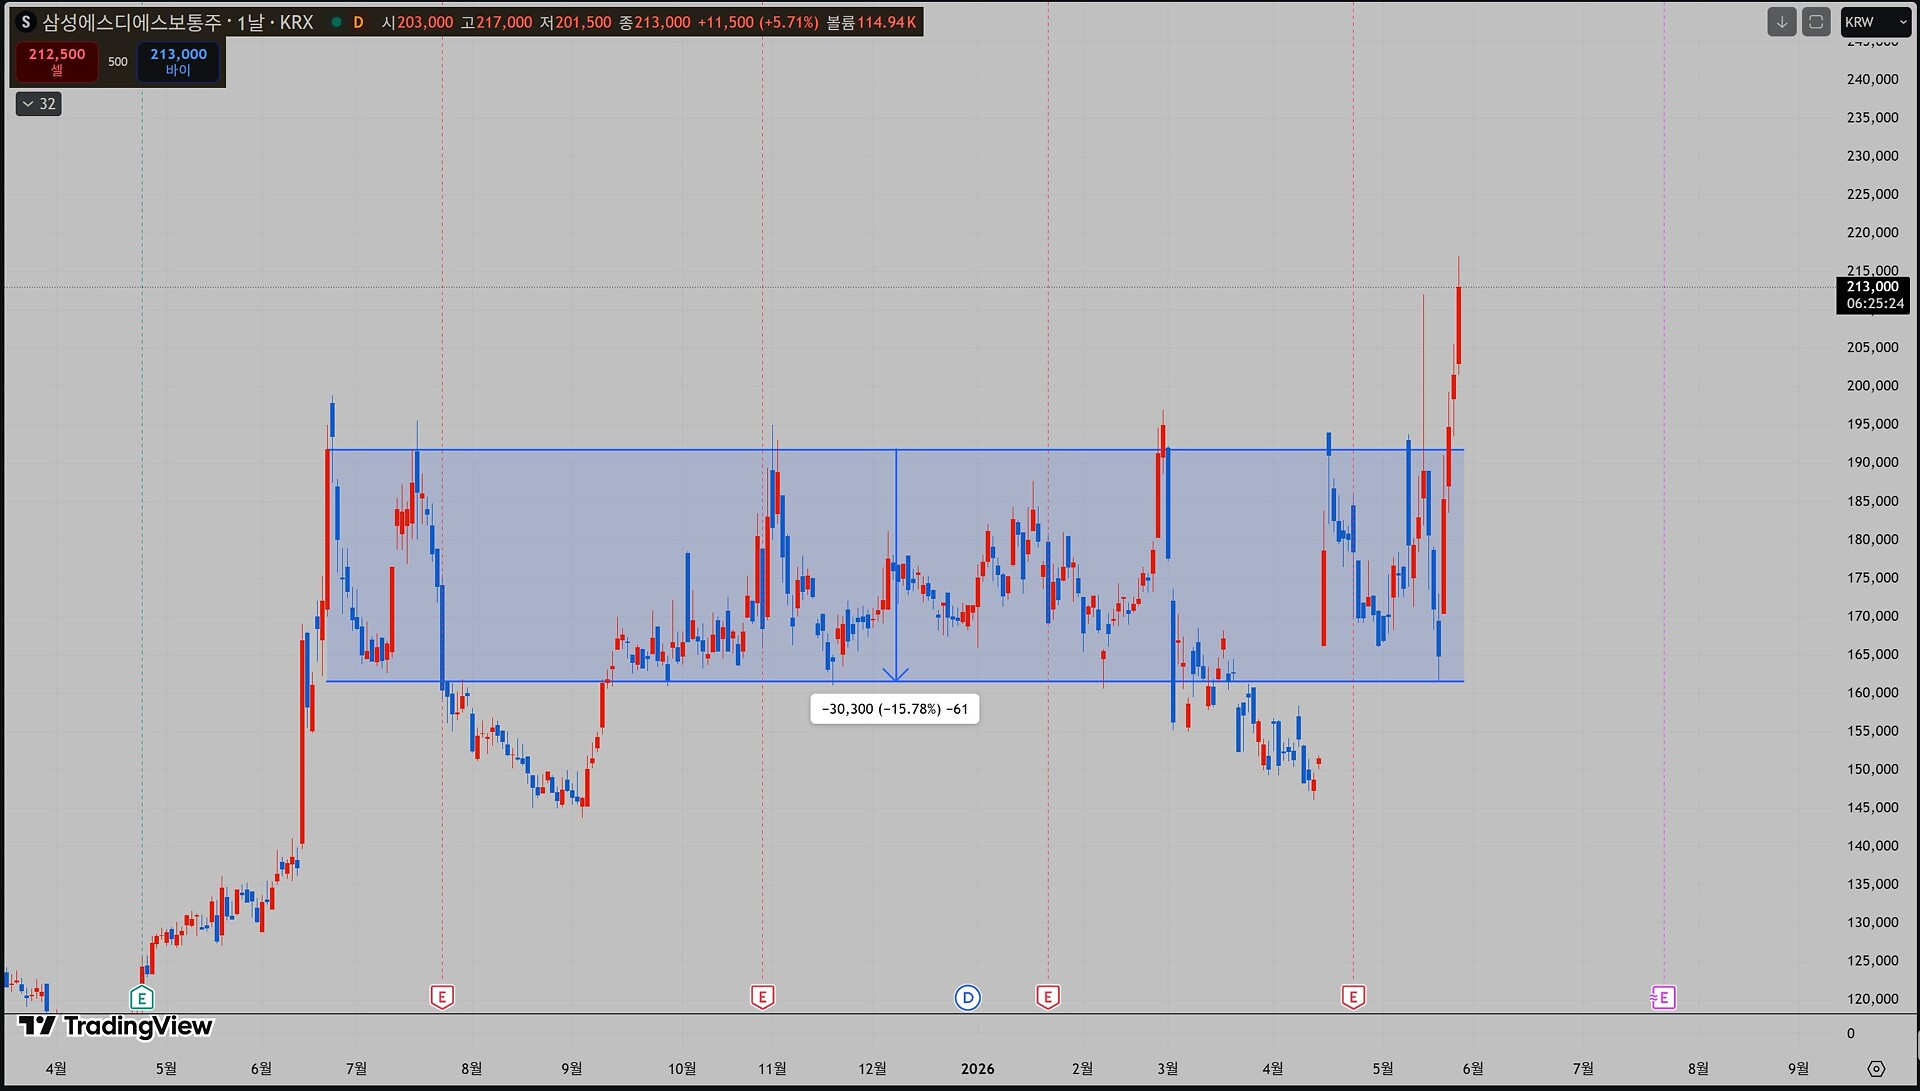Click the 12월 label on time axis
This screenshot has height=1091, width=1920.
click(872, 1068)
